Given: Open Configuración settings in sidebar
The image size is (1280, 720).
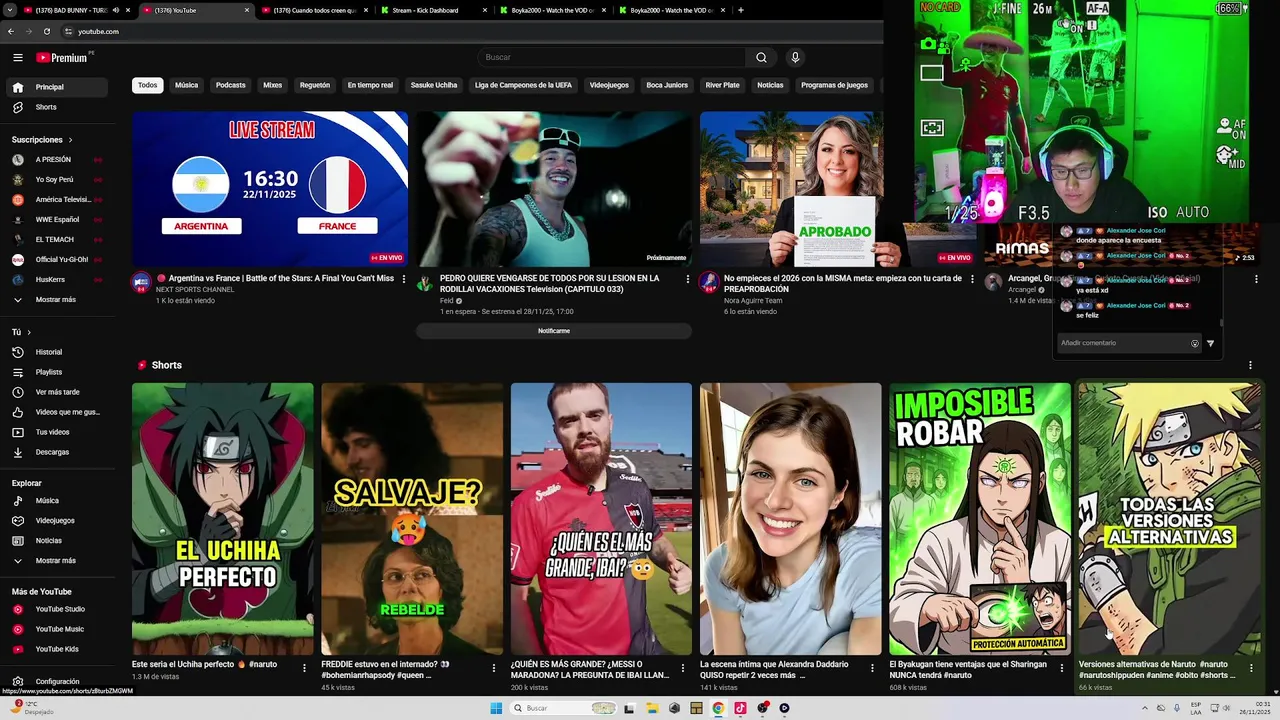Looking at the screenshot, I should click(58, 681).
